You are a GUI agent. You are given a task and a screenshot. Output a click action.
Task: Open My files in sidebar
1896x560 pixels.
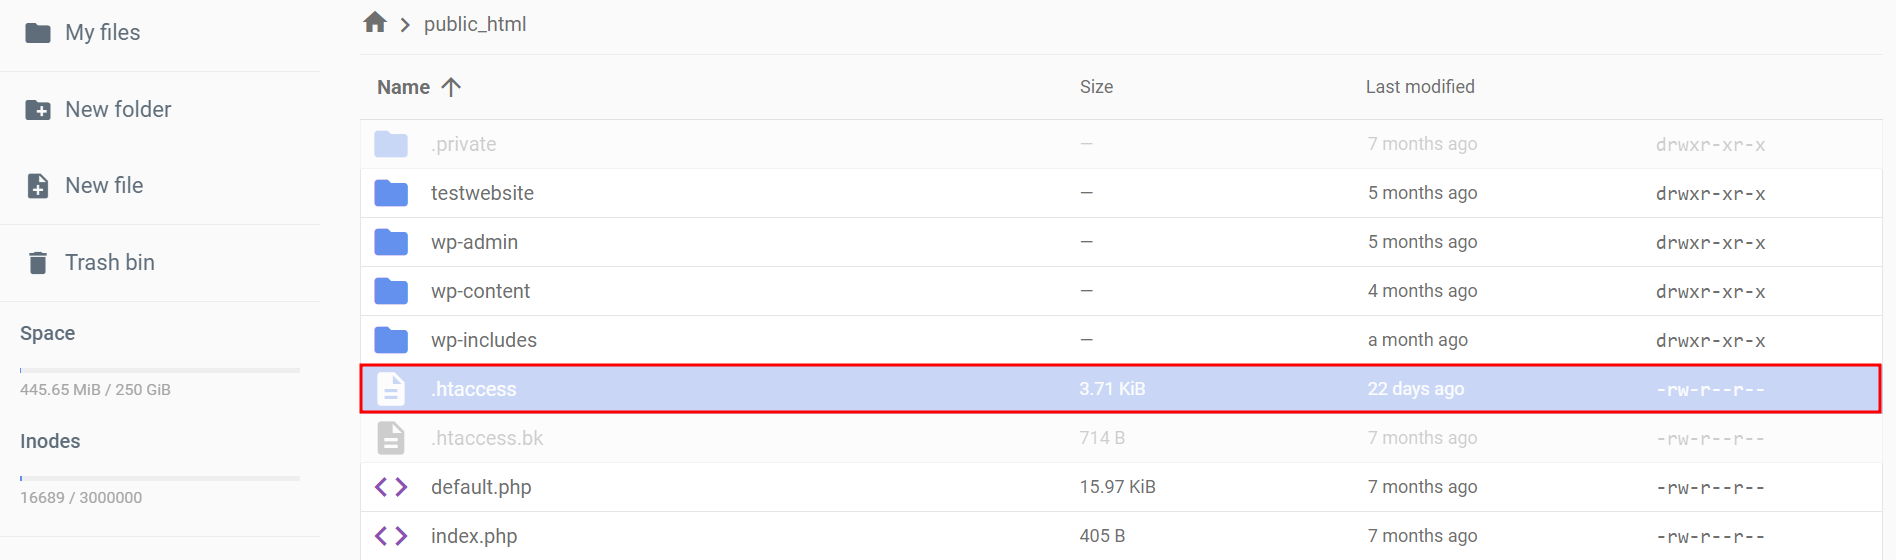pos(102,33)
